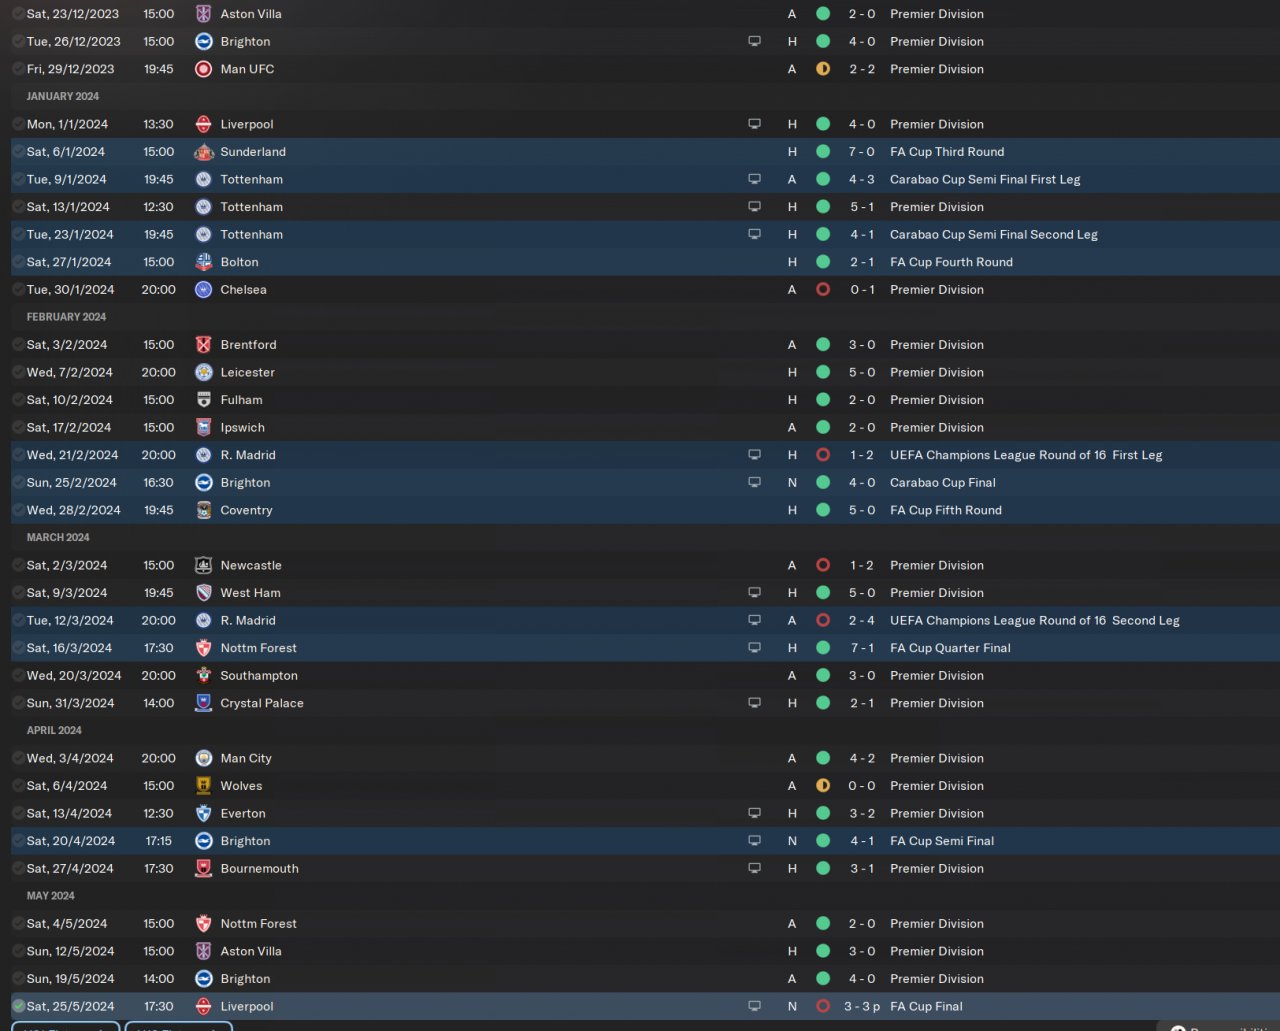Image resolution: width=1280 pixels, height=1031 pixels.
Task: Click the FEBRUARY 2024 month header
Action: (x=66, y=317)
